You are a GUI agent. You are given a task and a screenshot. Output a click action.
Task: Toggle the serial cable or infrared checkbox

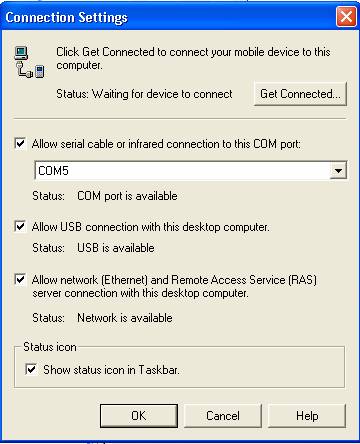point(20,144)
